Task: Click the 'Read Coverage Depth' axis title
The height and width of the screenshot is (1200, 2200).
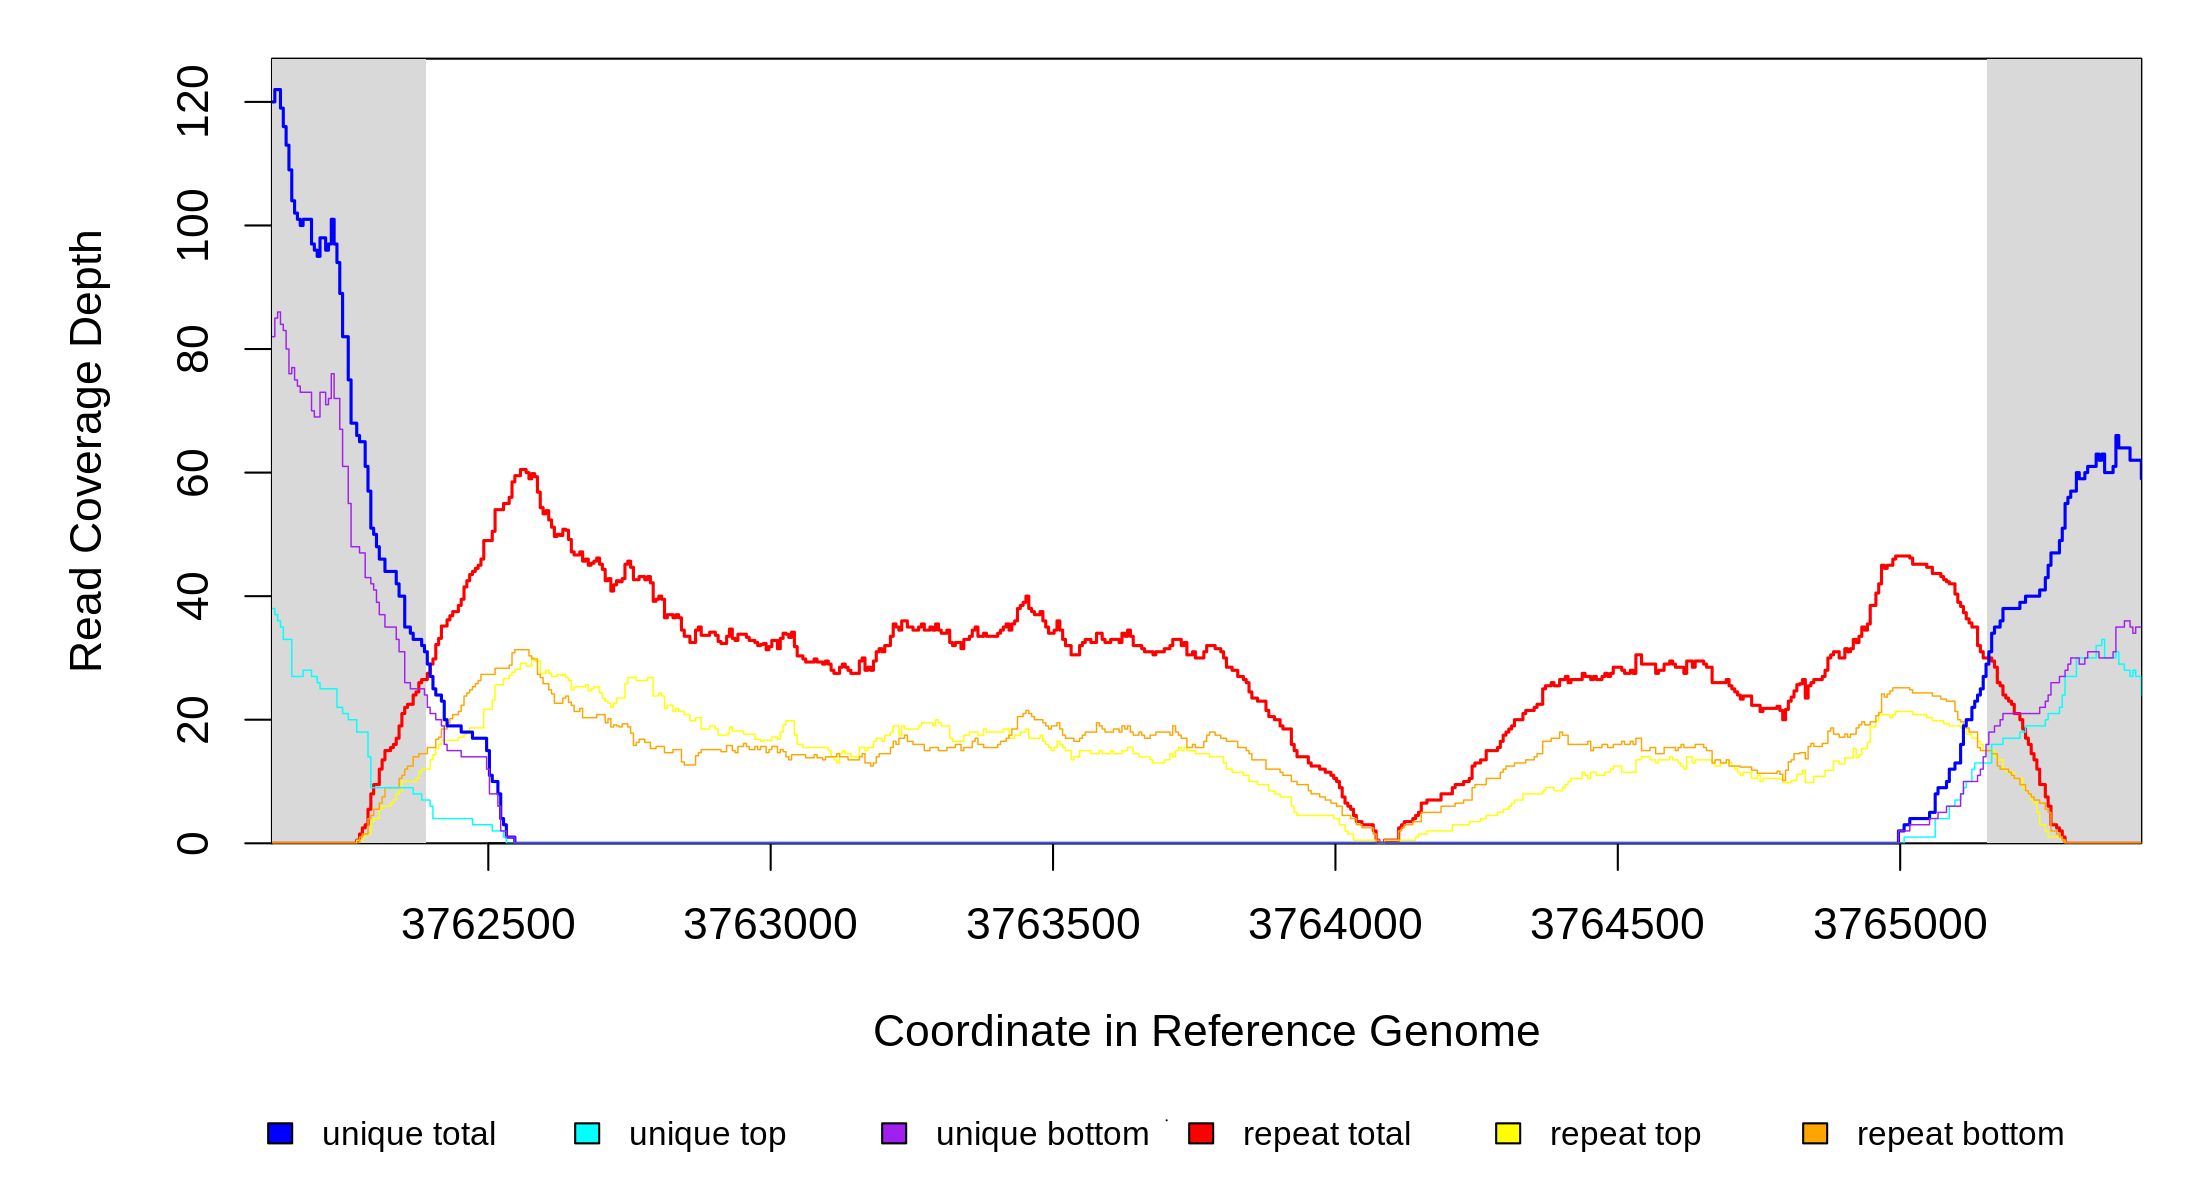Action: [x=86, y=450]
